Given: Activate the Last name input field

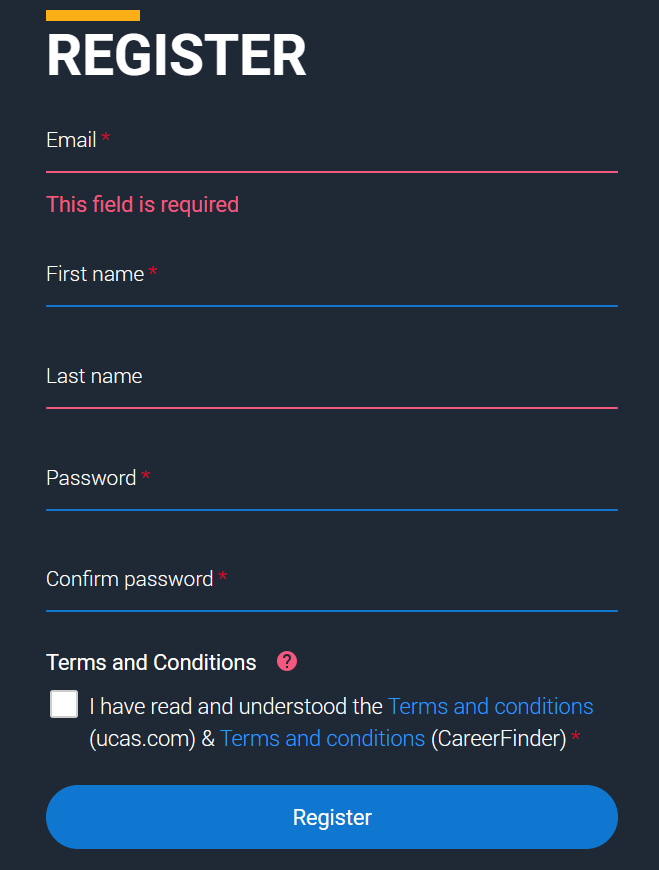Looking at the screenshot, I should (x=332, y=386).
